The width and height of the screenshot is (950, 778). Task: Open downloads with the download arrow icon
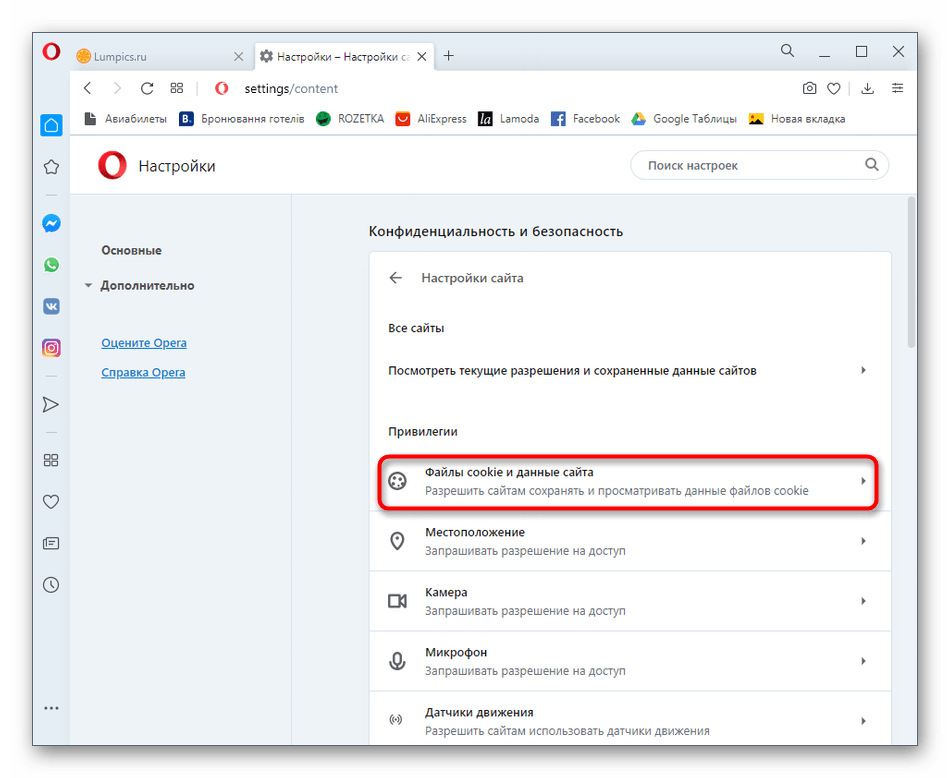coord(868,88)
